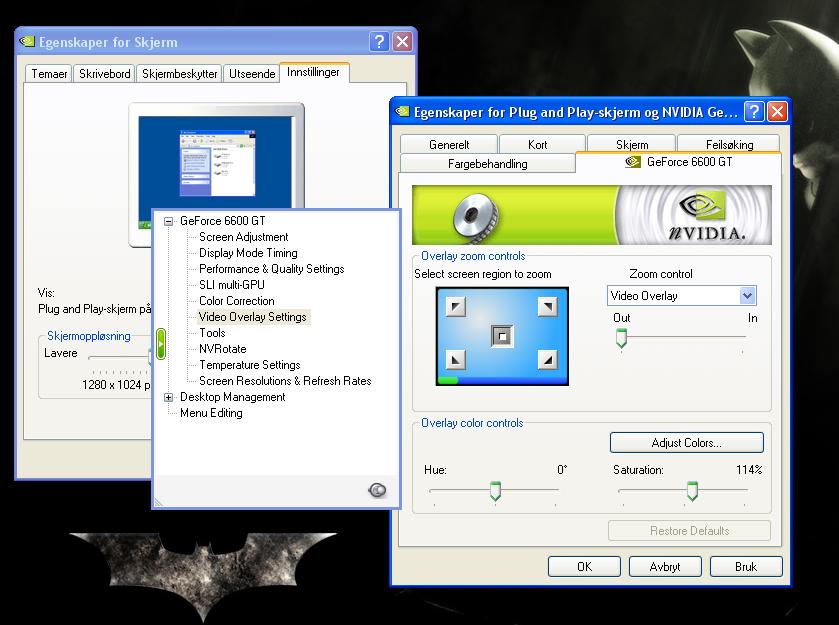The width and height of the screenshot is (839, 625).
Task: Select the GeForce 6600 GT tab
Action: pos(678,162)
